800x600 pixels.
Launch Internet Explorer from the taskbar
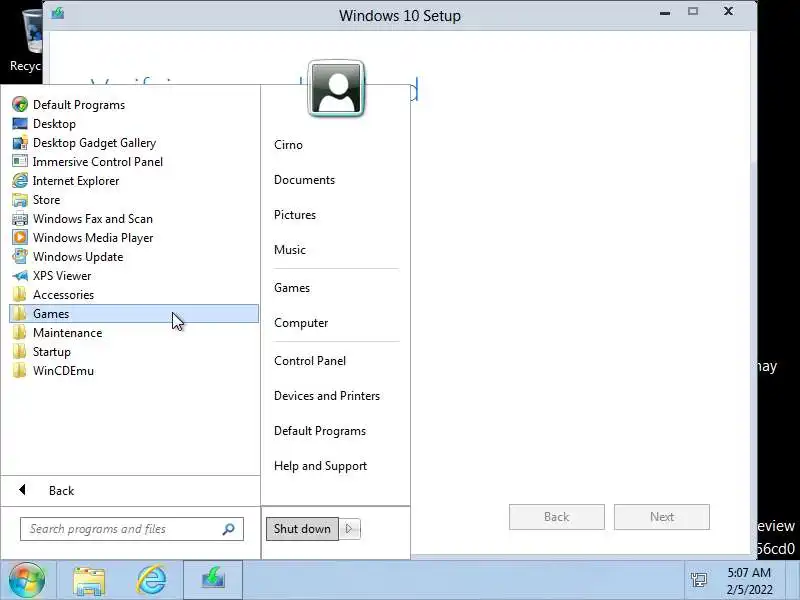coord(152,580)
